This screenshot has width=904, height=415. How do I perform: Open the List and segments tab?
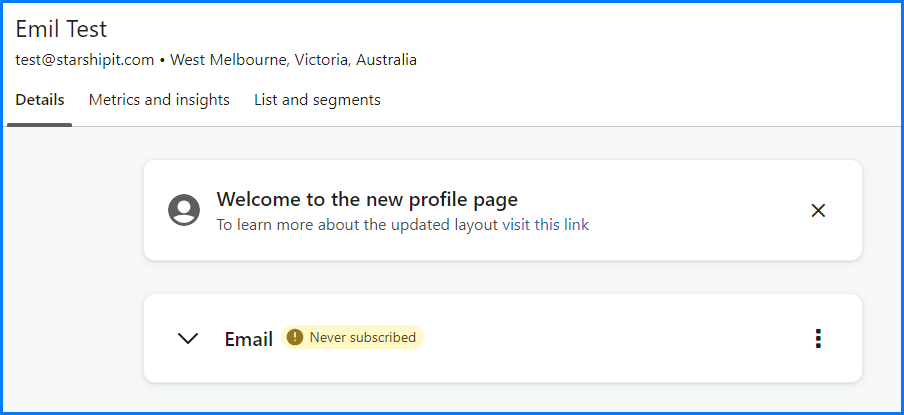[x=317, y=100]
